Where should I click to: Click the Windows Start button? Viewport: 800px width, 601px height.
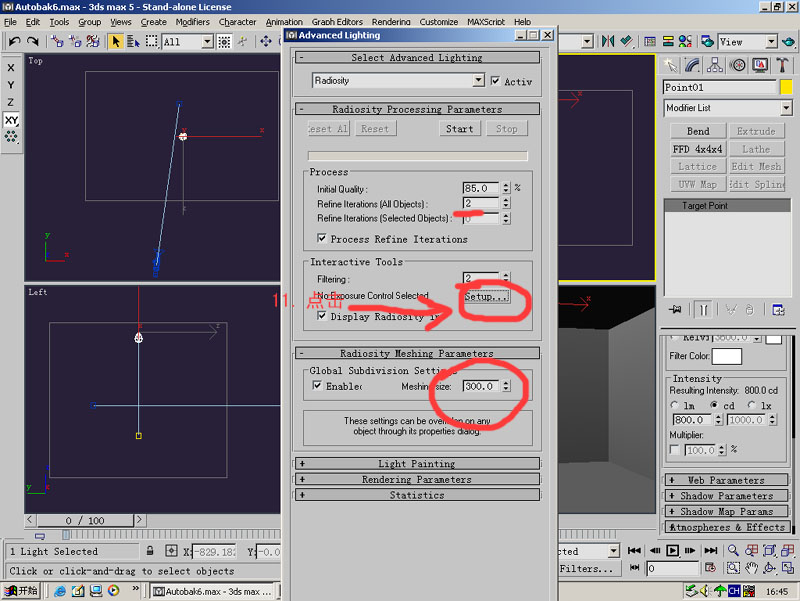[21, 591]
